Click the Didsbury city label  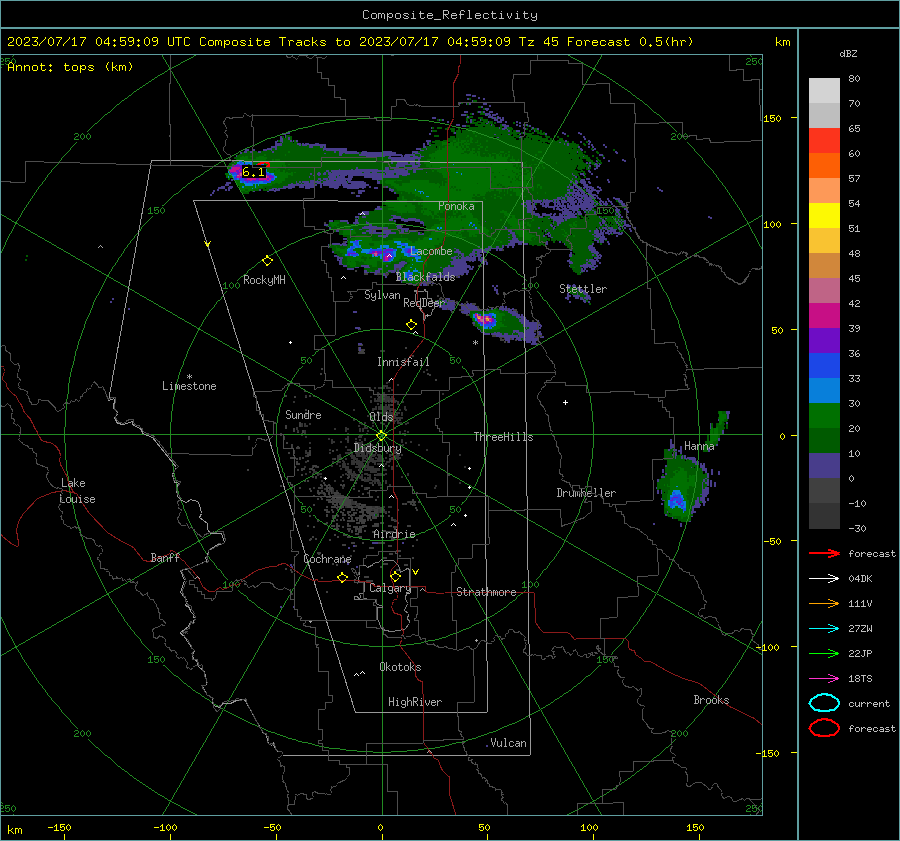[x=377, y=448]
